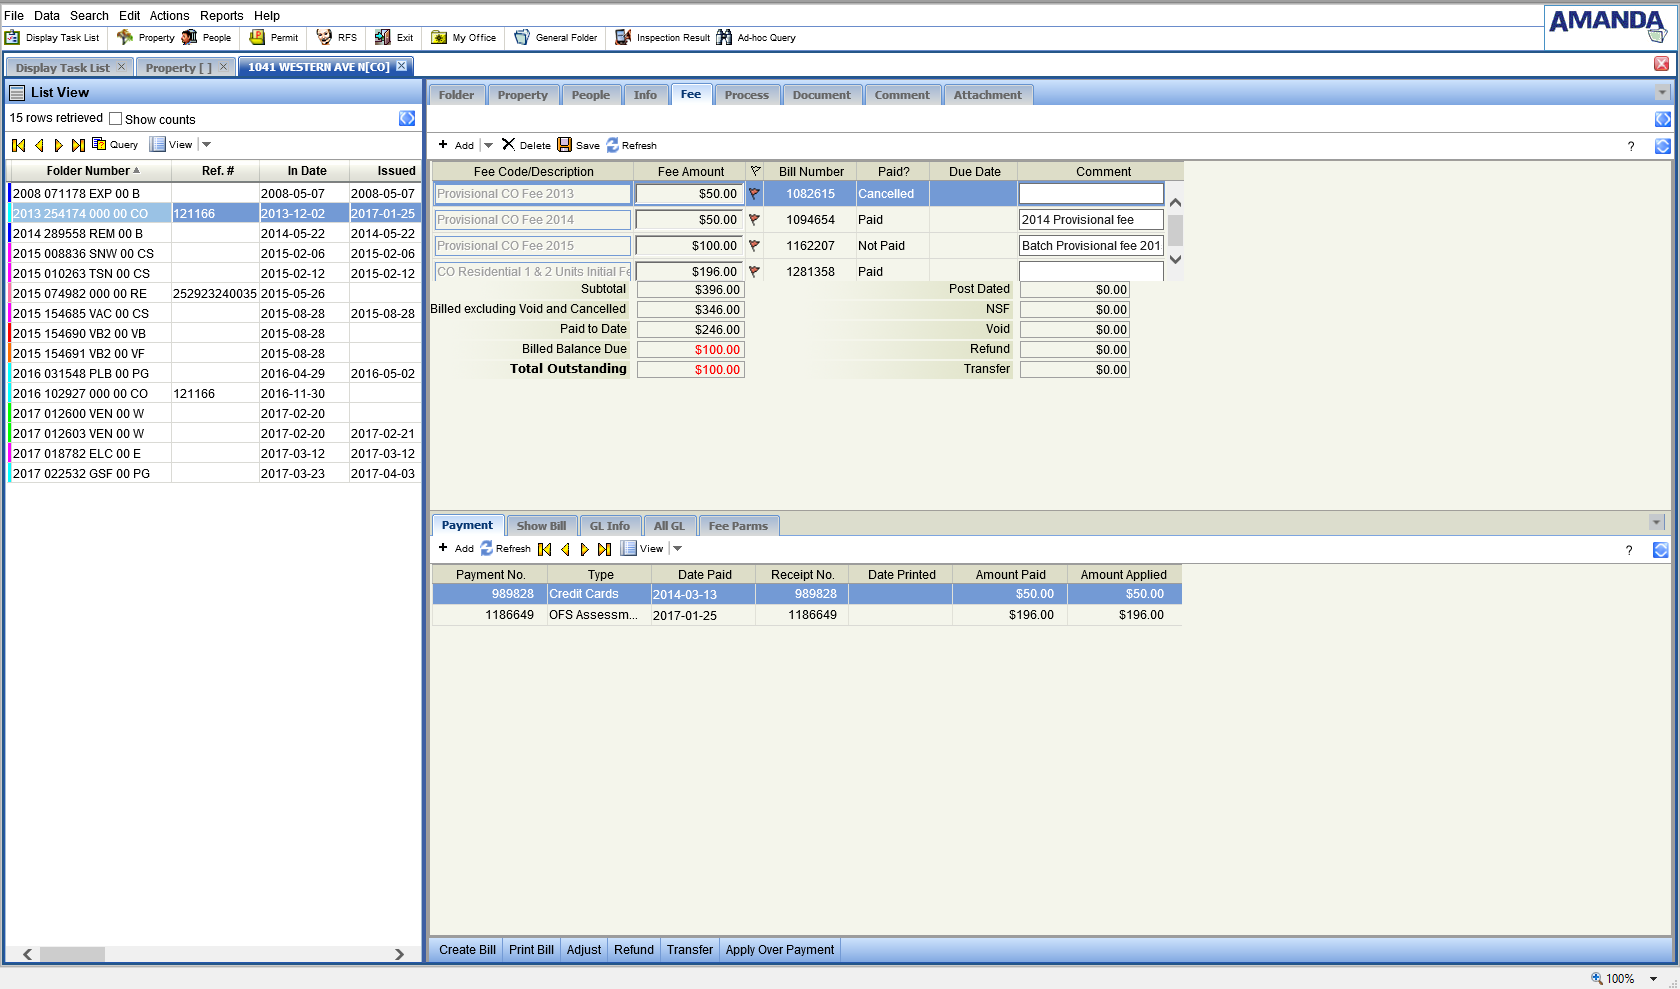Open the Reports menu

tap(221, 15)
